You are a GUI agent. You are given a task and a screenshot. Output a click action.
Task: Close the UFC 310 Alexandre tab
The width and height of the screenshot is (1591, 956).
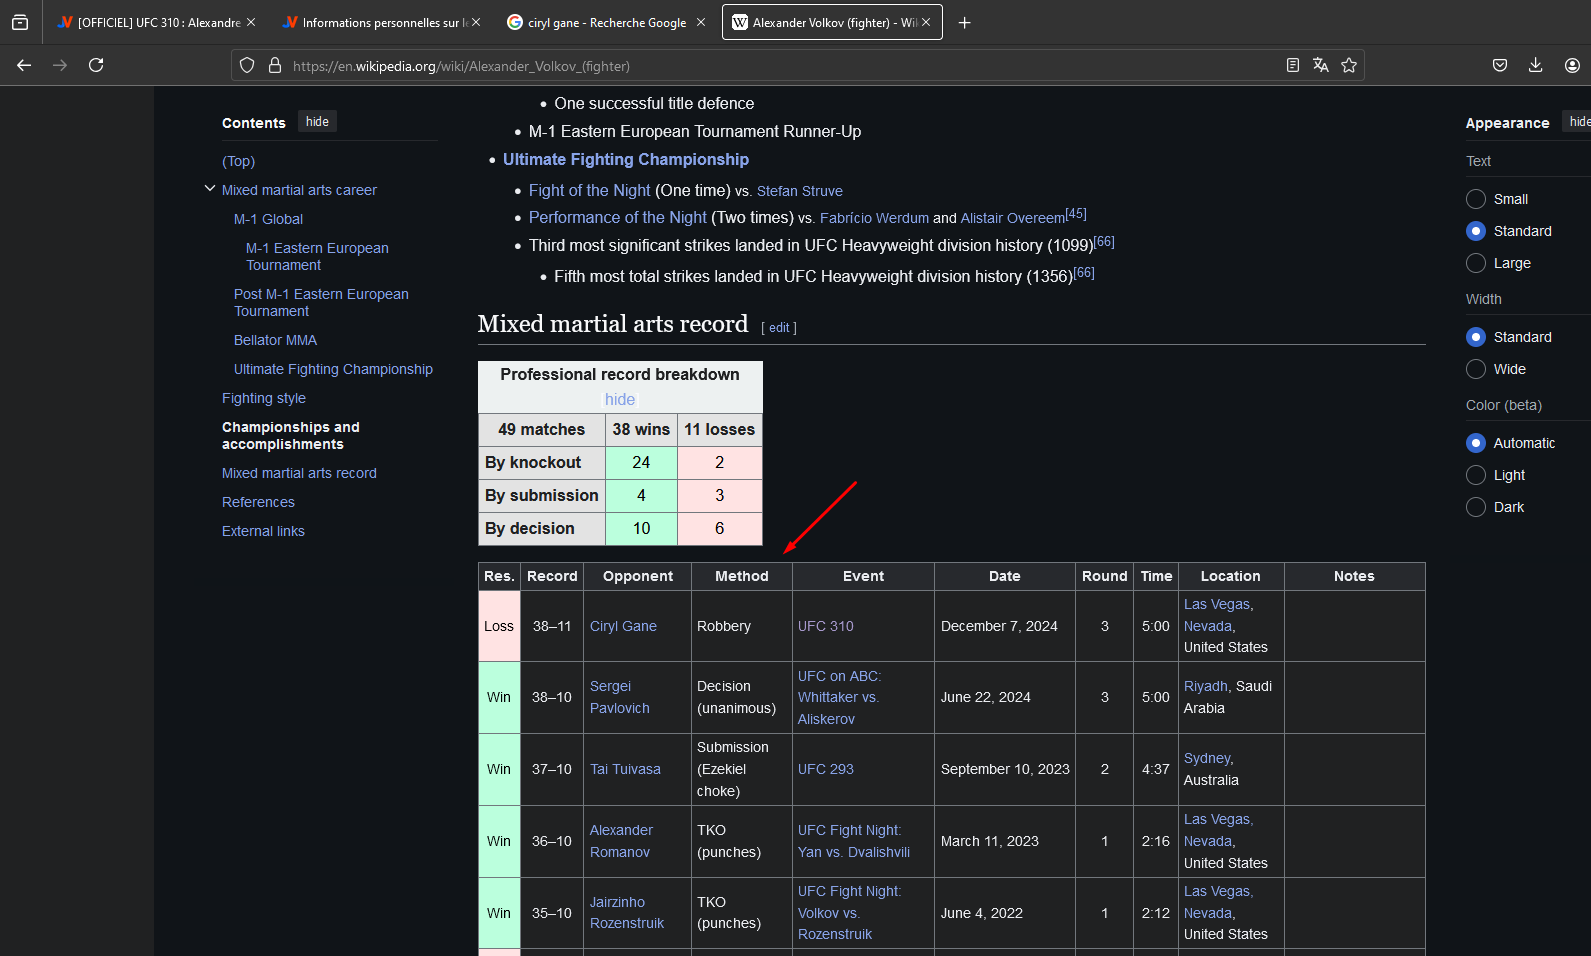point(251,22)
